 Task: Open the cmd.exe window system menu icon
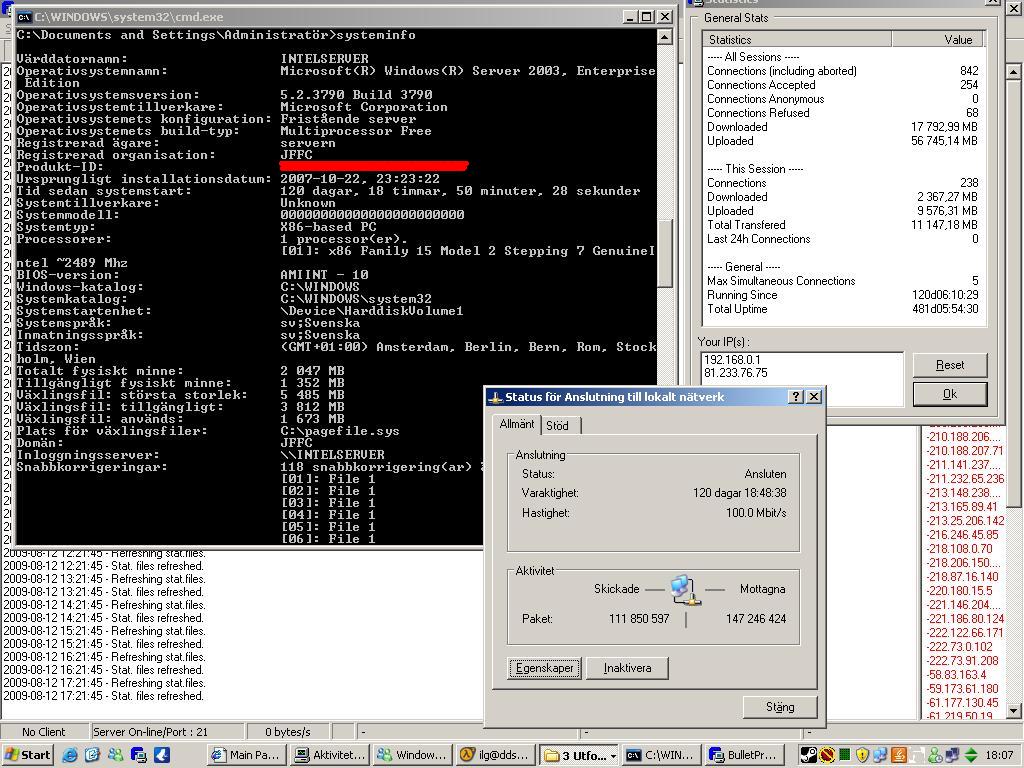tap(24, 17)
